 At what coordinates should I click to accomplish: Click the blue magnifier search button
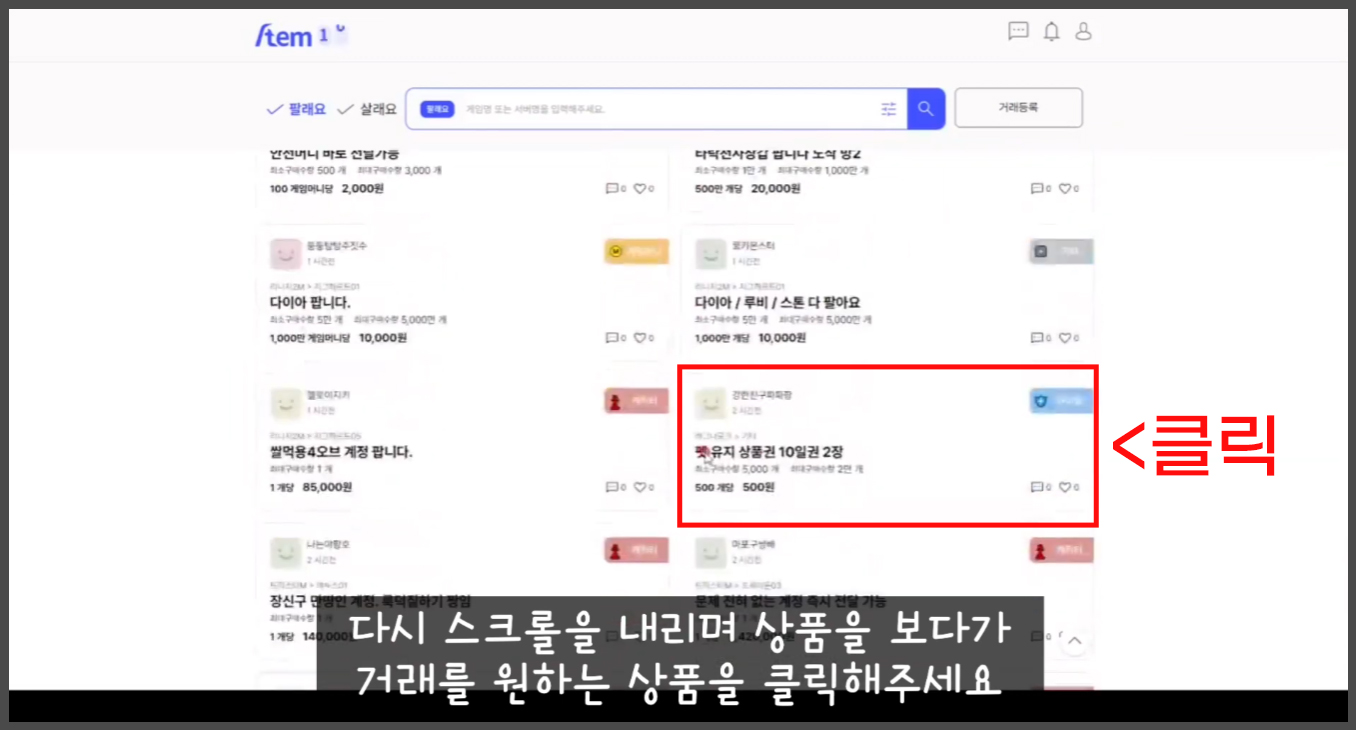point(926,109)
